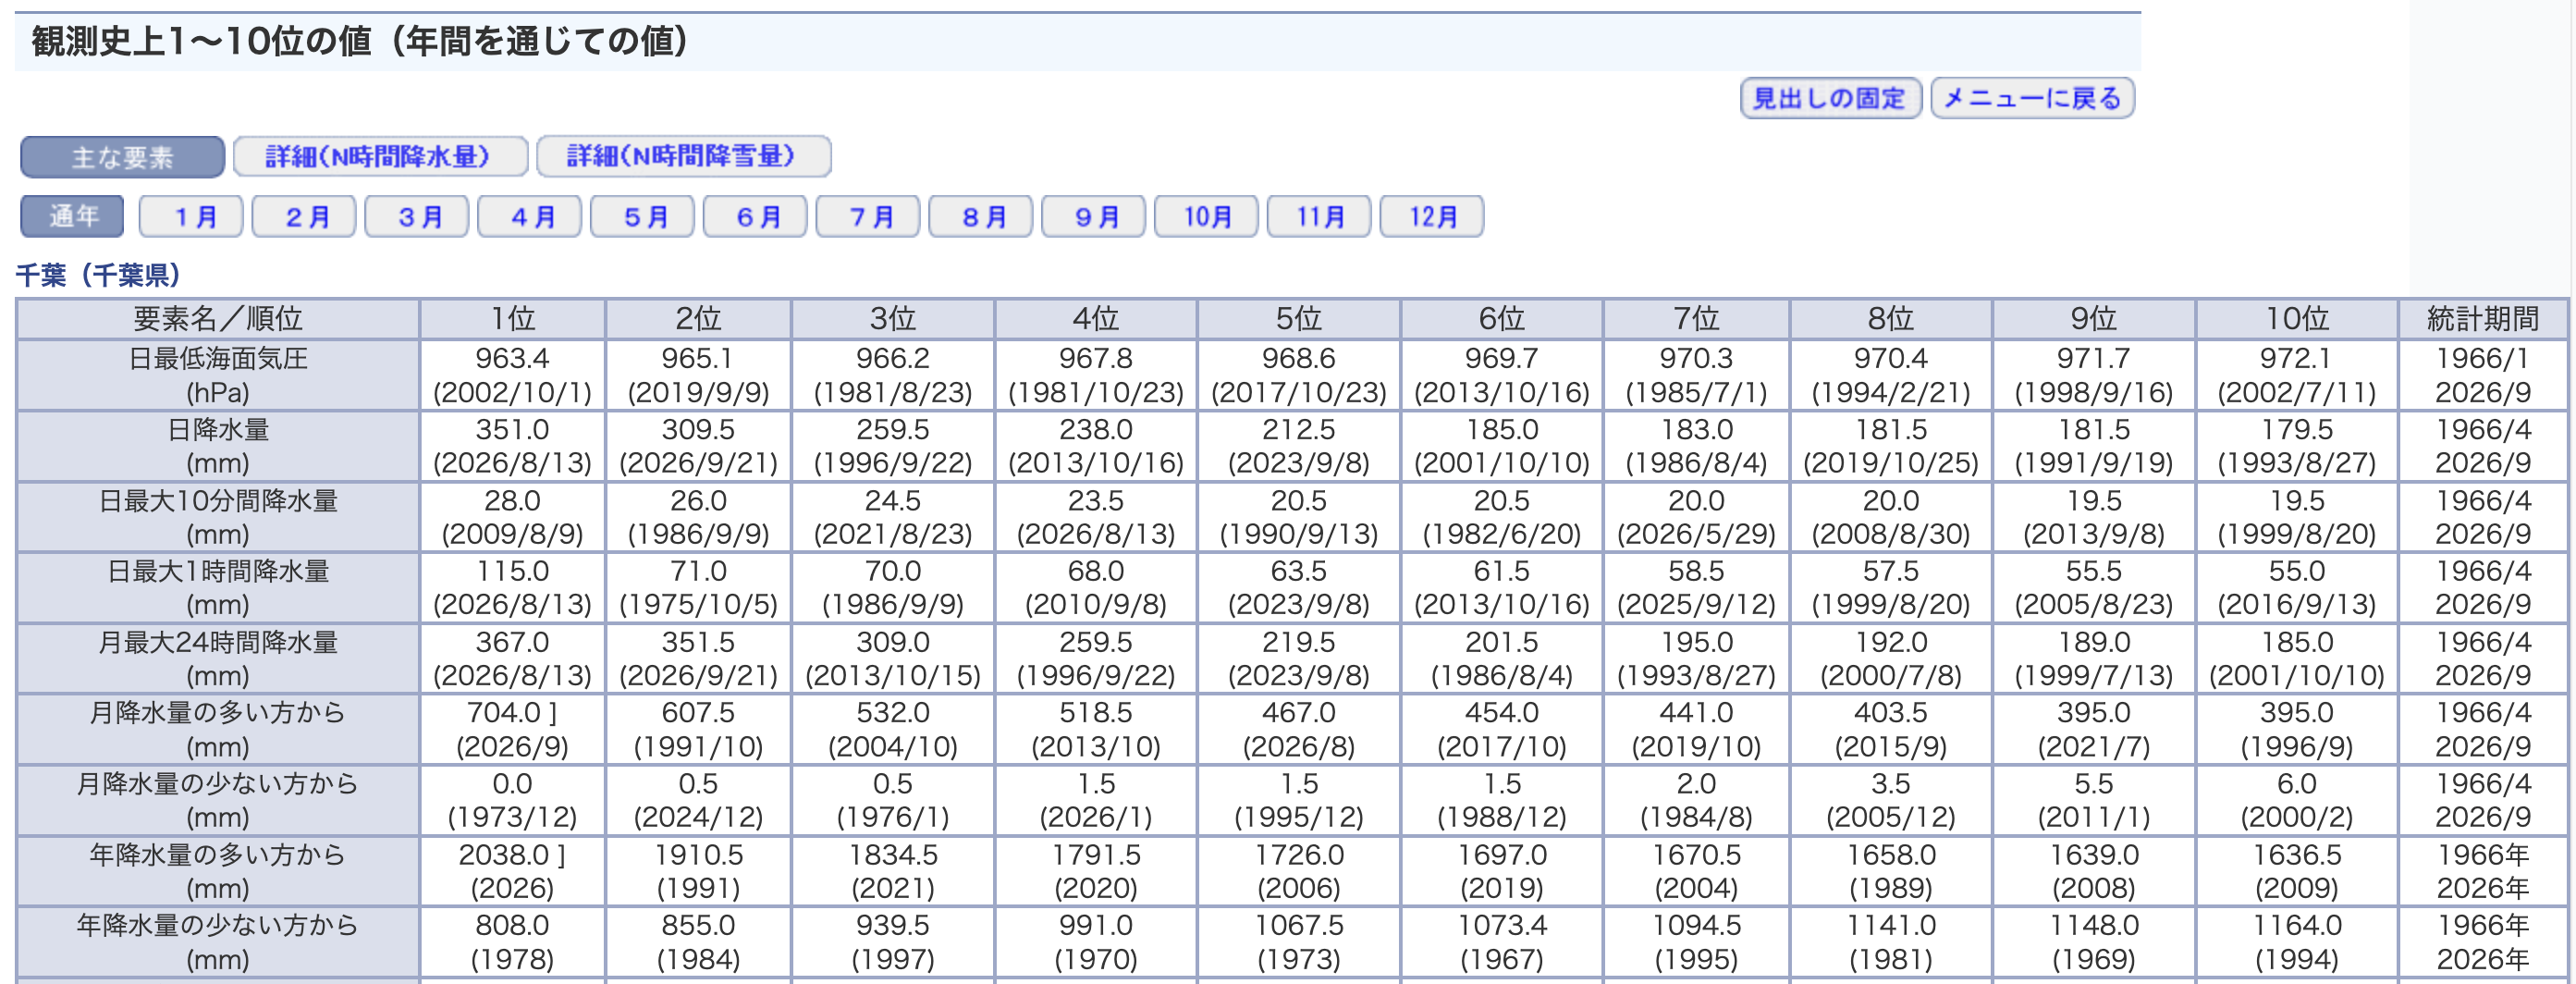The height and width of the screenshot is (984, 2576).
Task: Click the 1位 column header
Action: pyautogui.click(x=512, y=319)
